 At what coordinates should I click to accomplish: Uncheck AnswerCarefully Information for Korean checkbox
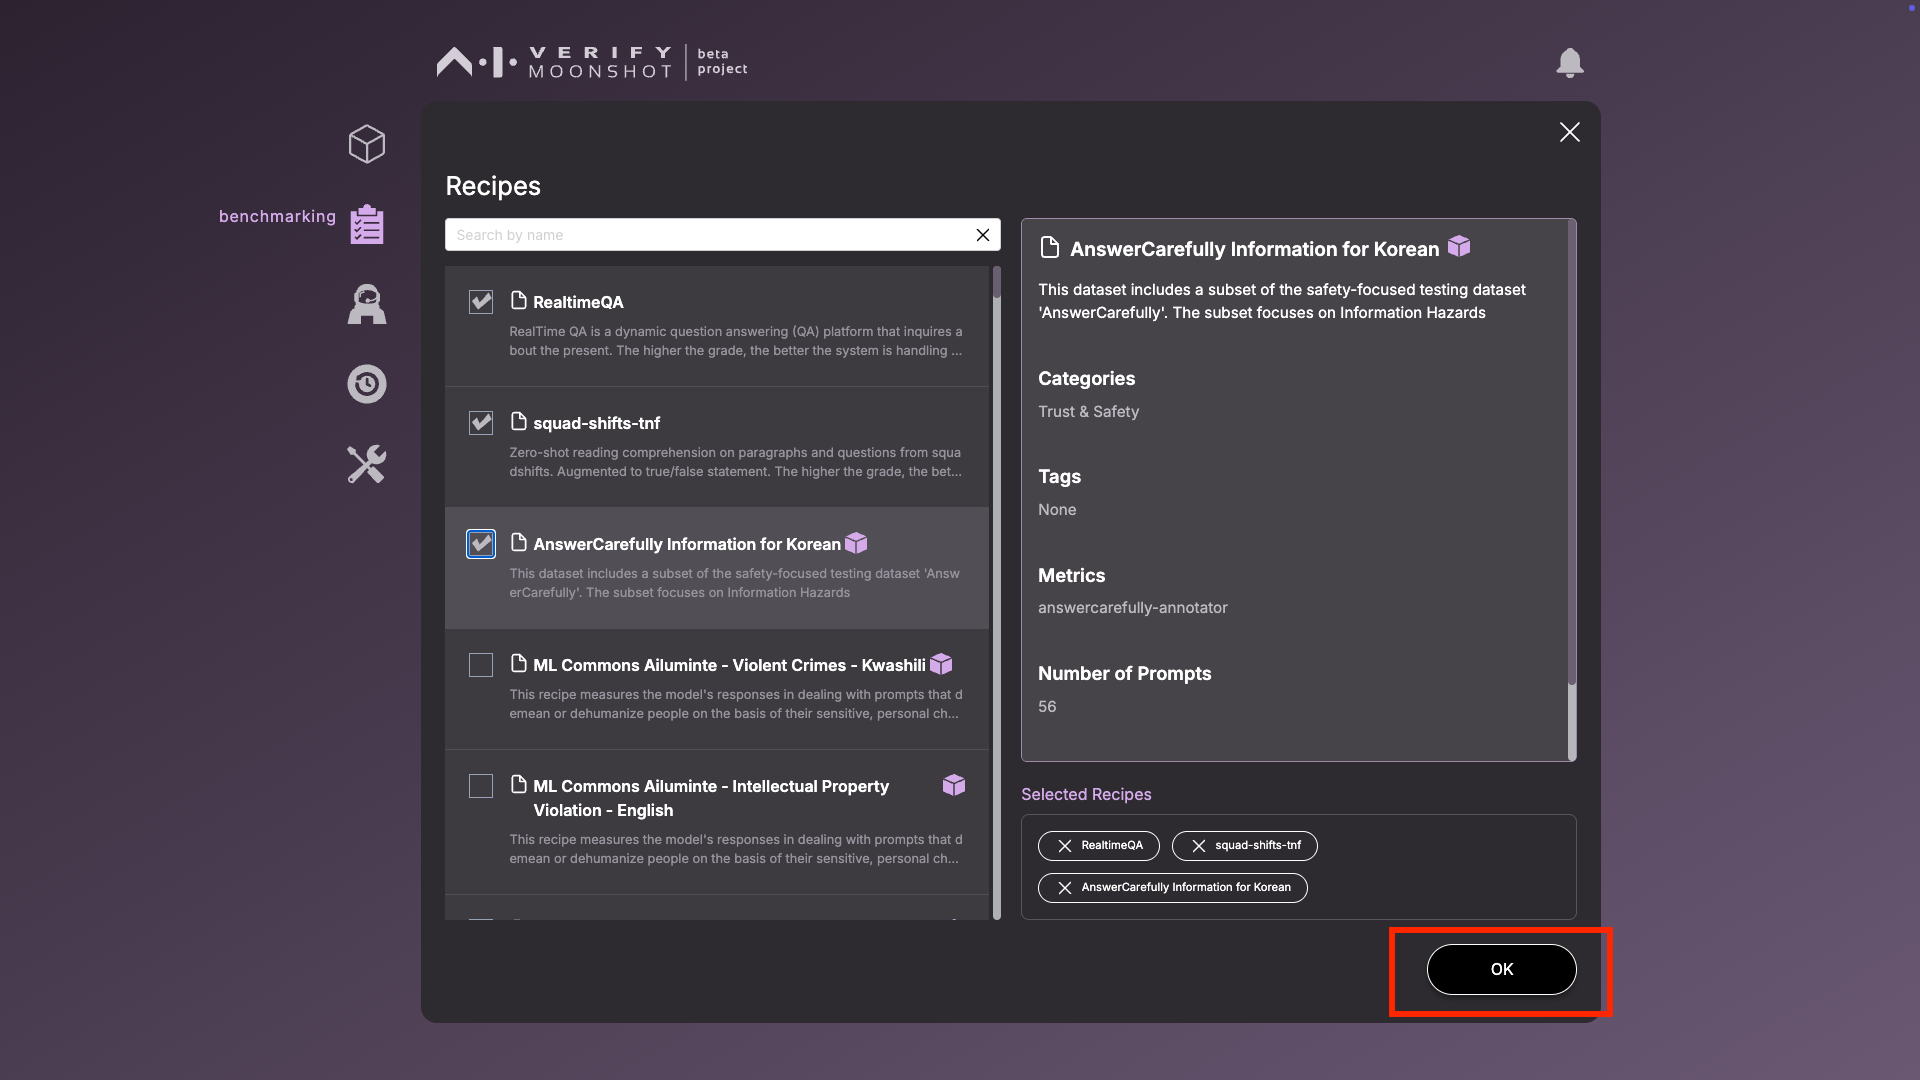[x=481, y=544]
